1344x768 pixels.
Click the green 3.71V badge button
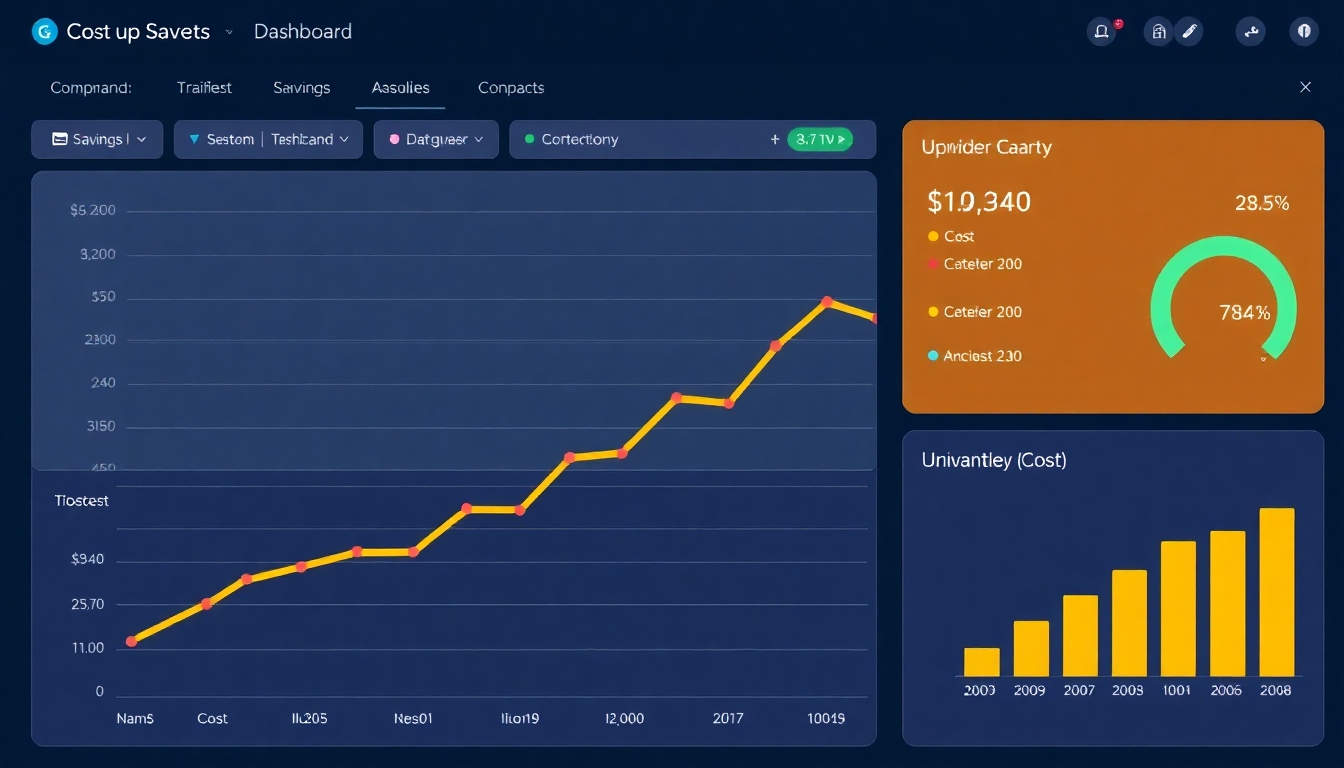tap(820, 140)
